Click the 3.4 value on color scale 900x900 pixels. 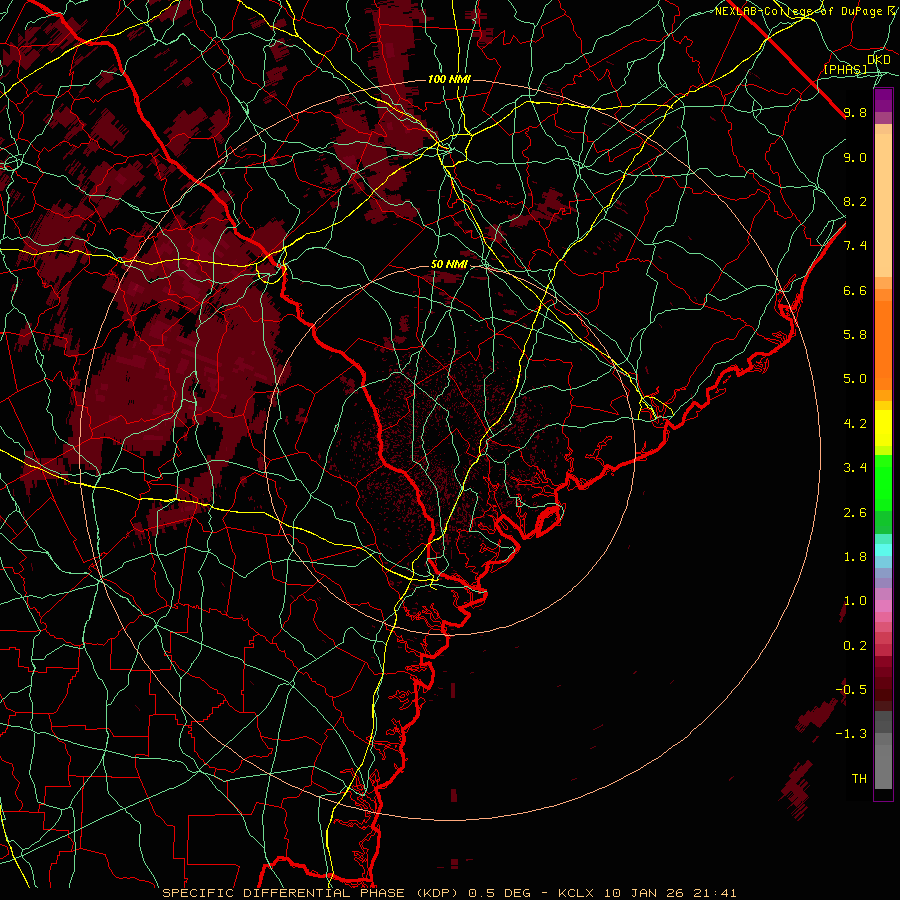click(x=855, y=468)
